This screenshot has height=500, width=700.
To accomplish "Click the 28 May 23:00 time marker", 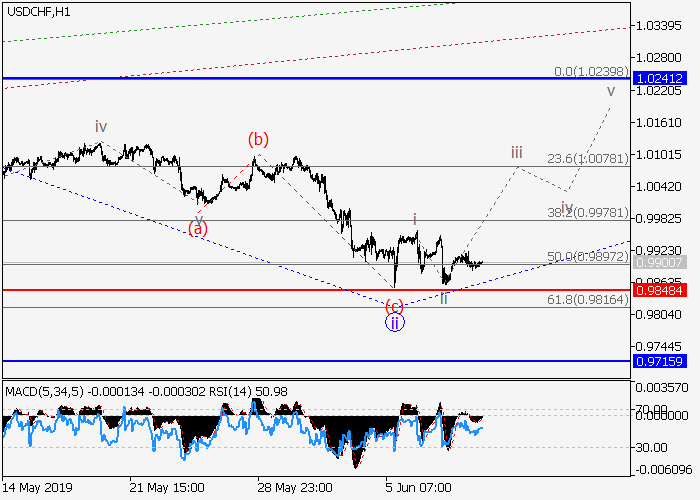I will click(x=295, y=487).
